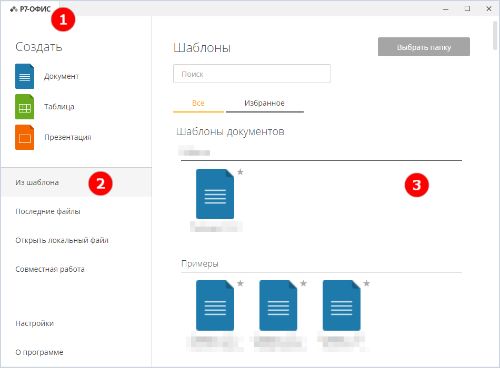The image size is (500, 368).
Task: Mark second Примеры template as favorite
Action: point(303,283)
